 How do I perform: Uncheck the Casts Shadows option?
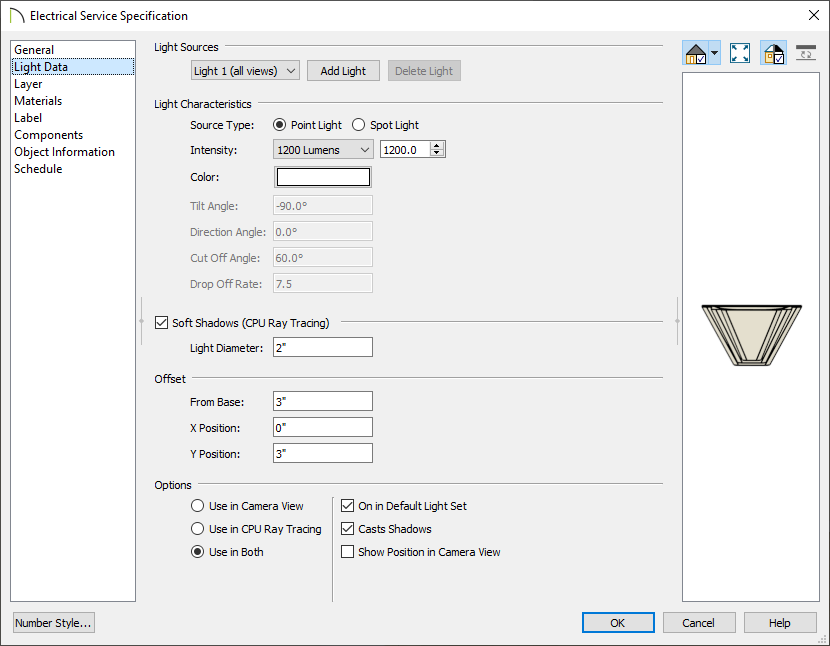(x=348, y=529)
